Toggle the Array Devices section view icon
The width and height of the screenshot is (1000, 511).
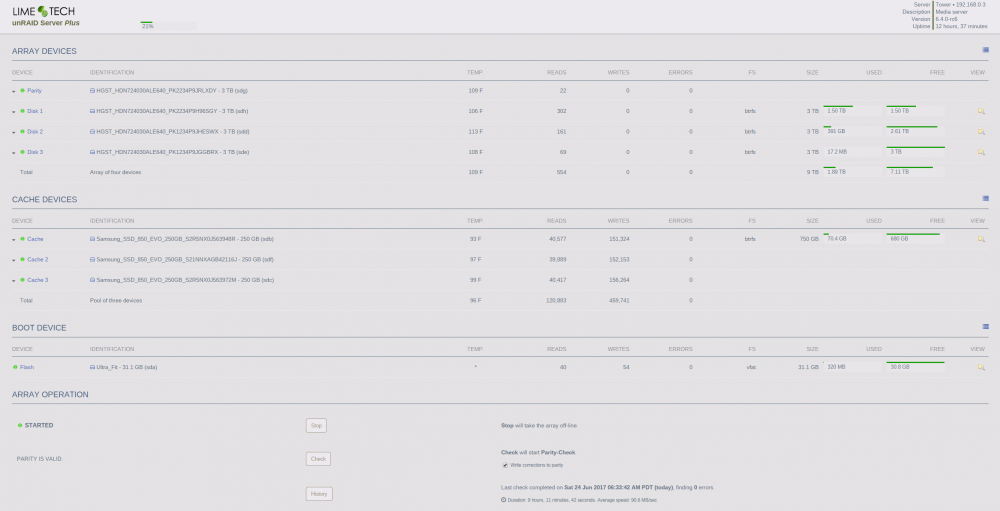tap(985, 50)
